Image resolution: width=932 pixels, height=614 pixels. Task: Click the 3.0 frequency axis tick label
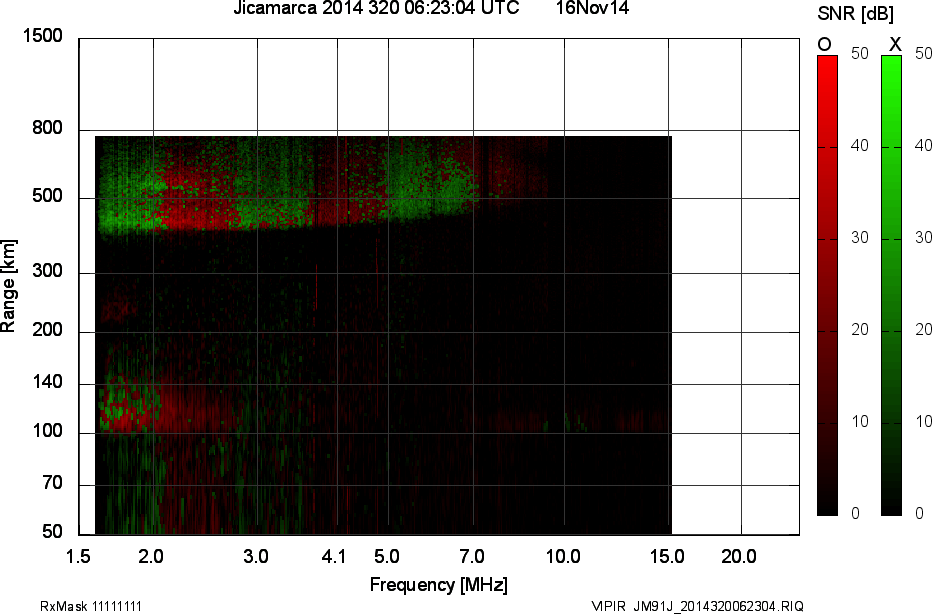point(256,557)
